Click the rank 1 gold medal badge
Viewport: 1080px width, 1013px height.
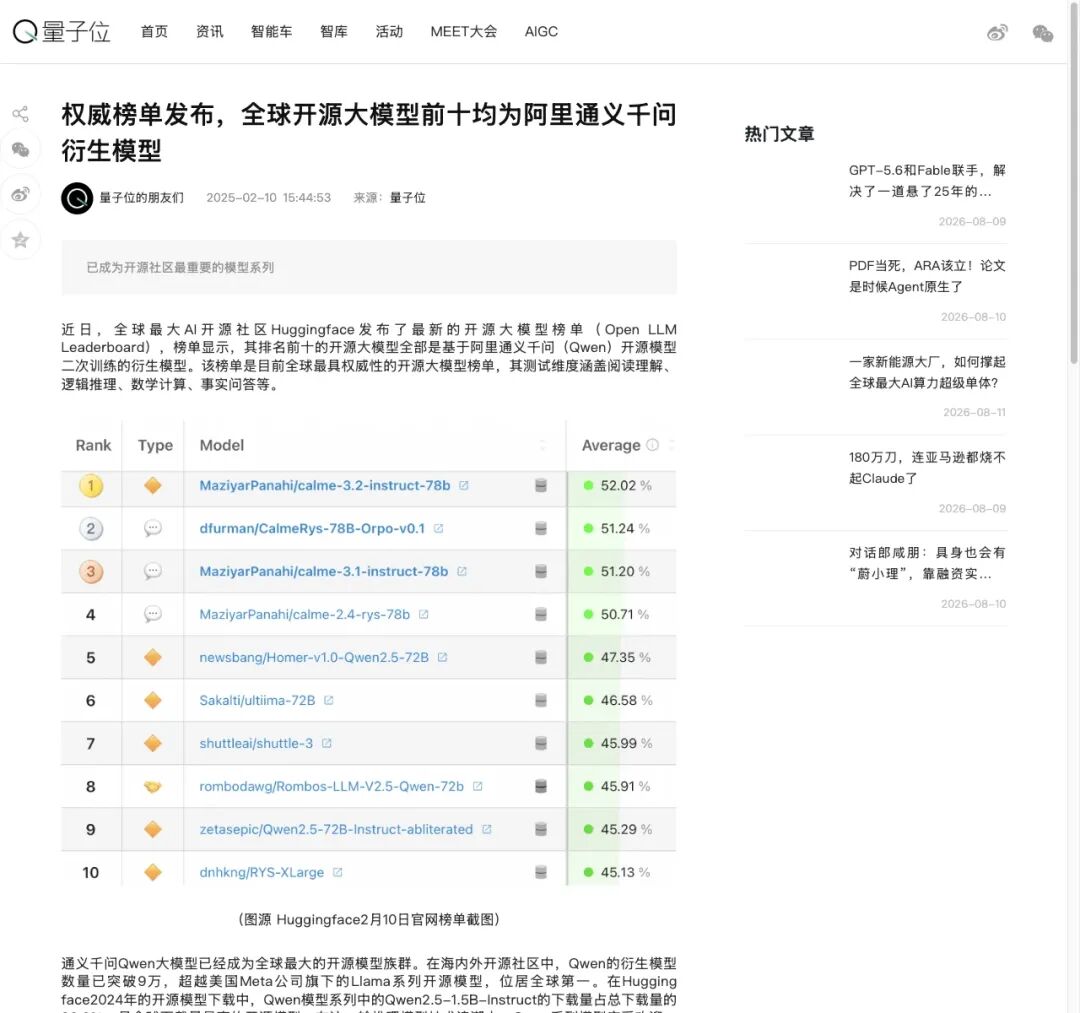pyautogui.click(x=91, y=485)
